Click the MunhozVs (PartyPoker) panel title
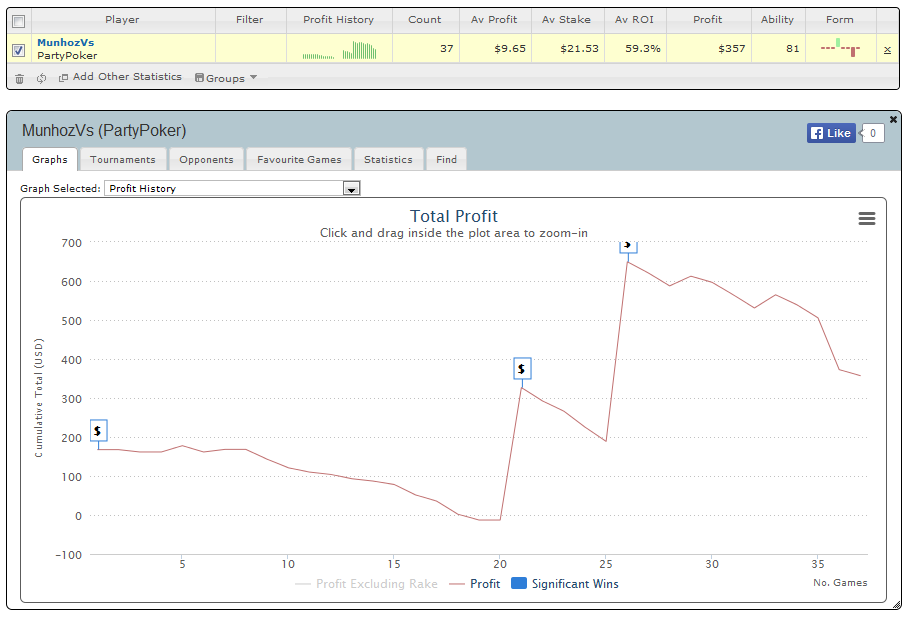The width and height of the screenshot is (910, 617). pos(104,131)
